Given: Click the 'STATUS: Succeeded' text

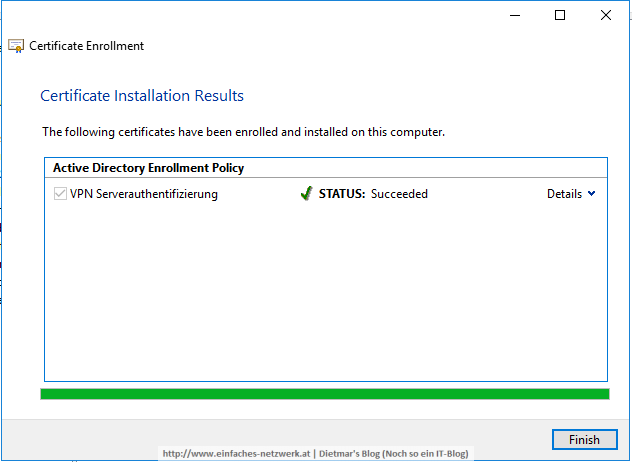Looking at the screenshot, I should point(373,194).
